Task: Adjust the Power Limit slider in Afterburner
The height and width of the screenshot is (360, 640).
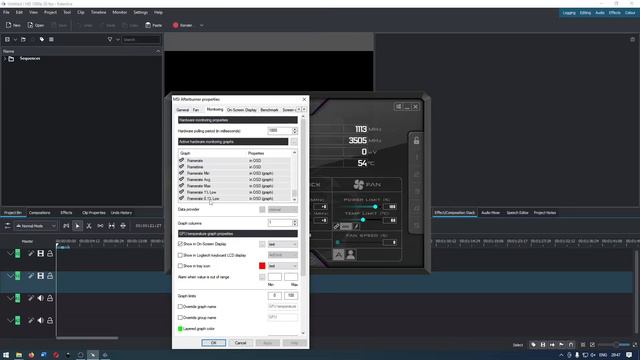Action: click(375, 207)
